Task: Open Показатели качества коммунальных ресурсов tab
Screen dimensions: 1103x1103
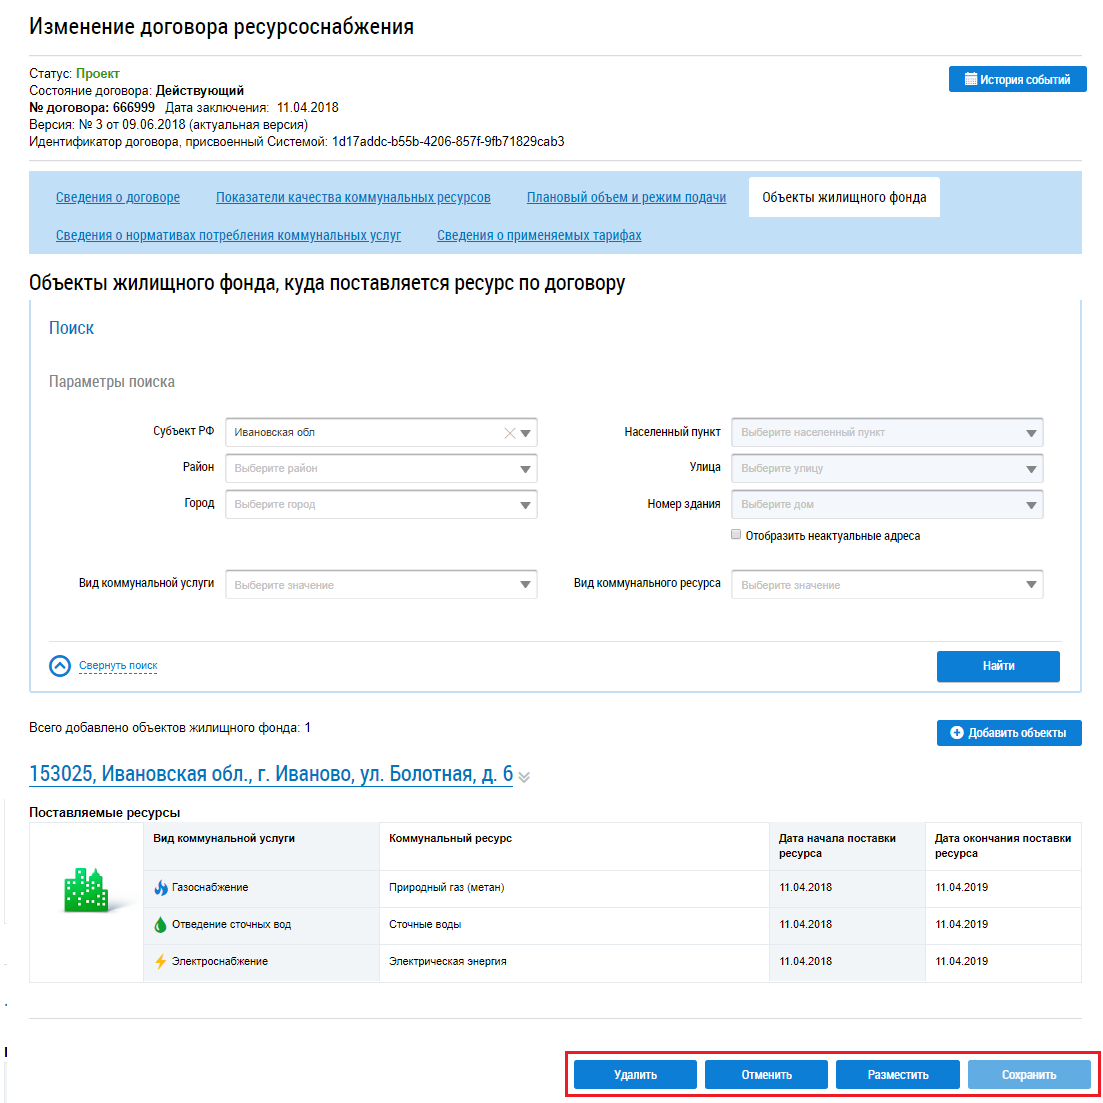Action: (353, 198)
